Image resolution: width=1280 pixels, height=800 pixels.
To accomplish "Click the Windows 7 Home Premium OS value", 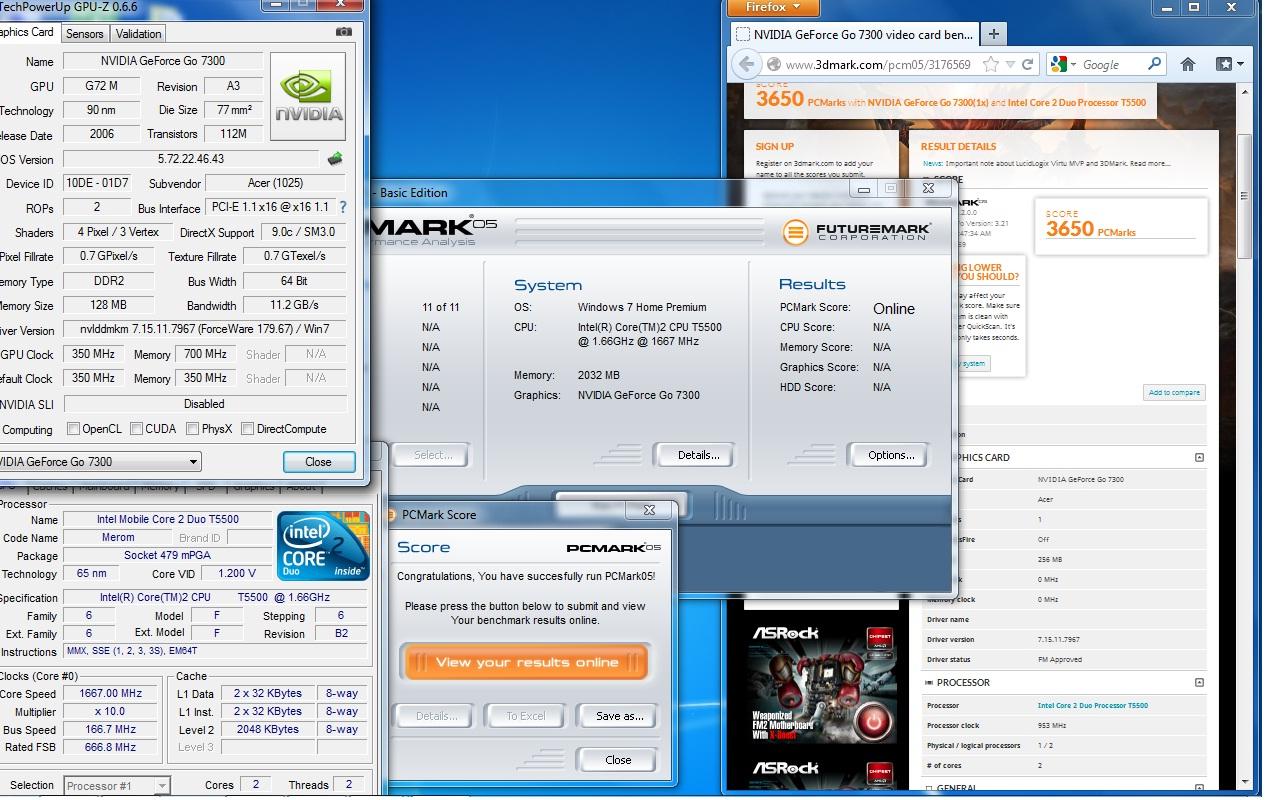I will [642, 307].
